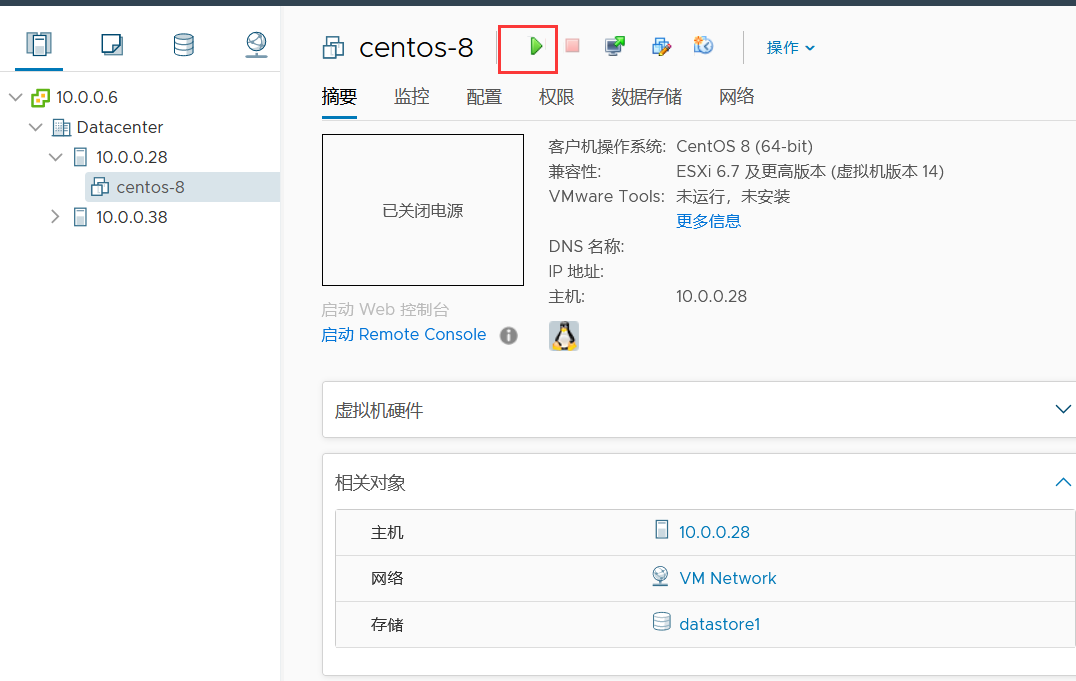Image resolution: width=1076 pixels, height=681 pixels.
Task: Select 10.0.0.6 in the inventory tree
Action: [x=87, y=97]
